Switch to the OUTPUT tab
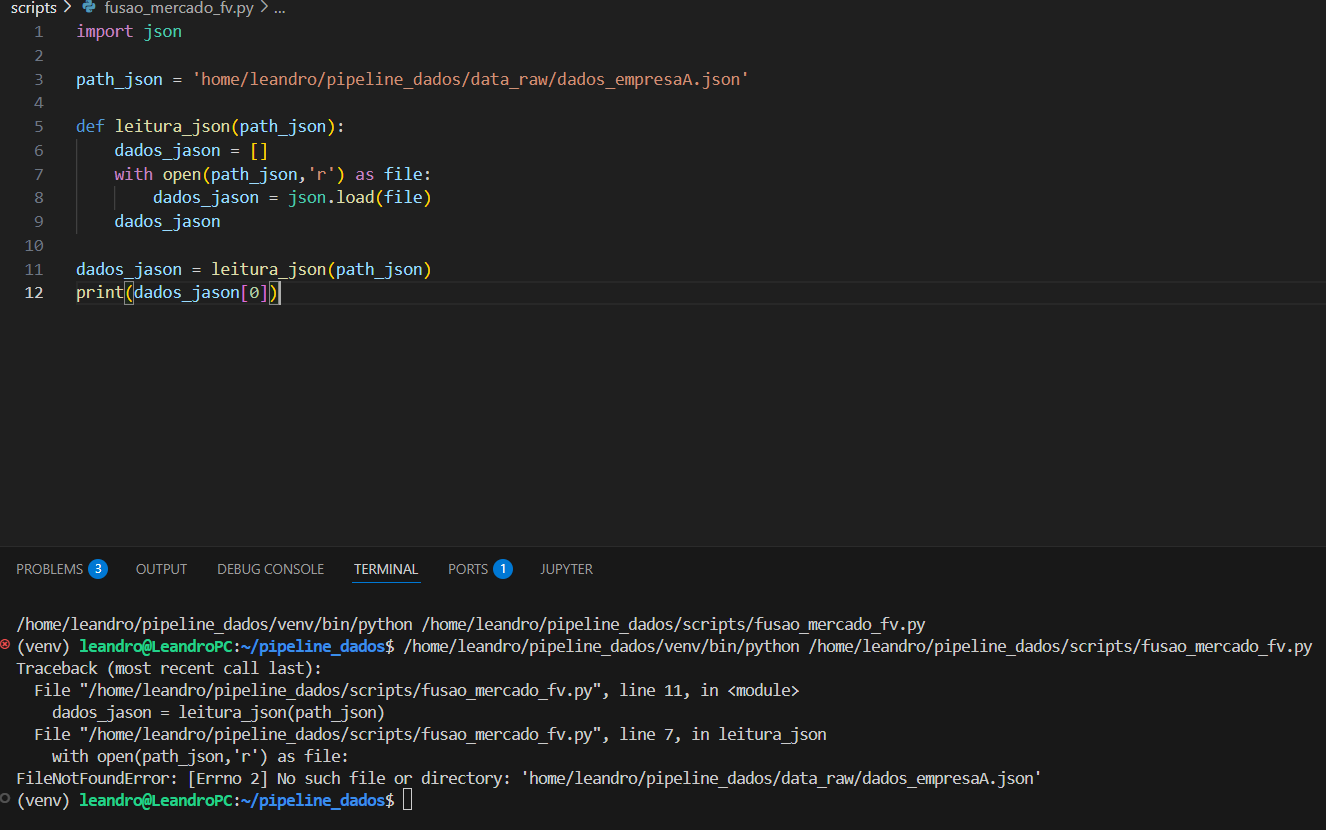The height and width of the screenshot is (830, 1326). (x=161, y=569)
